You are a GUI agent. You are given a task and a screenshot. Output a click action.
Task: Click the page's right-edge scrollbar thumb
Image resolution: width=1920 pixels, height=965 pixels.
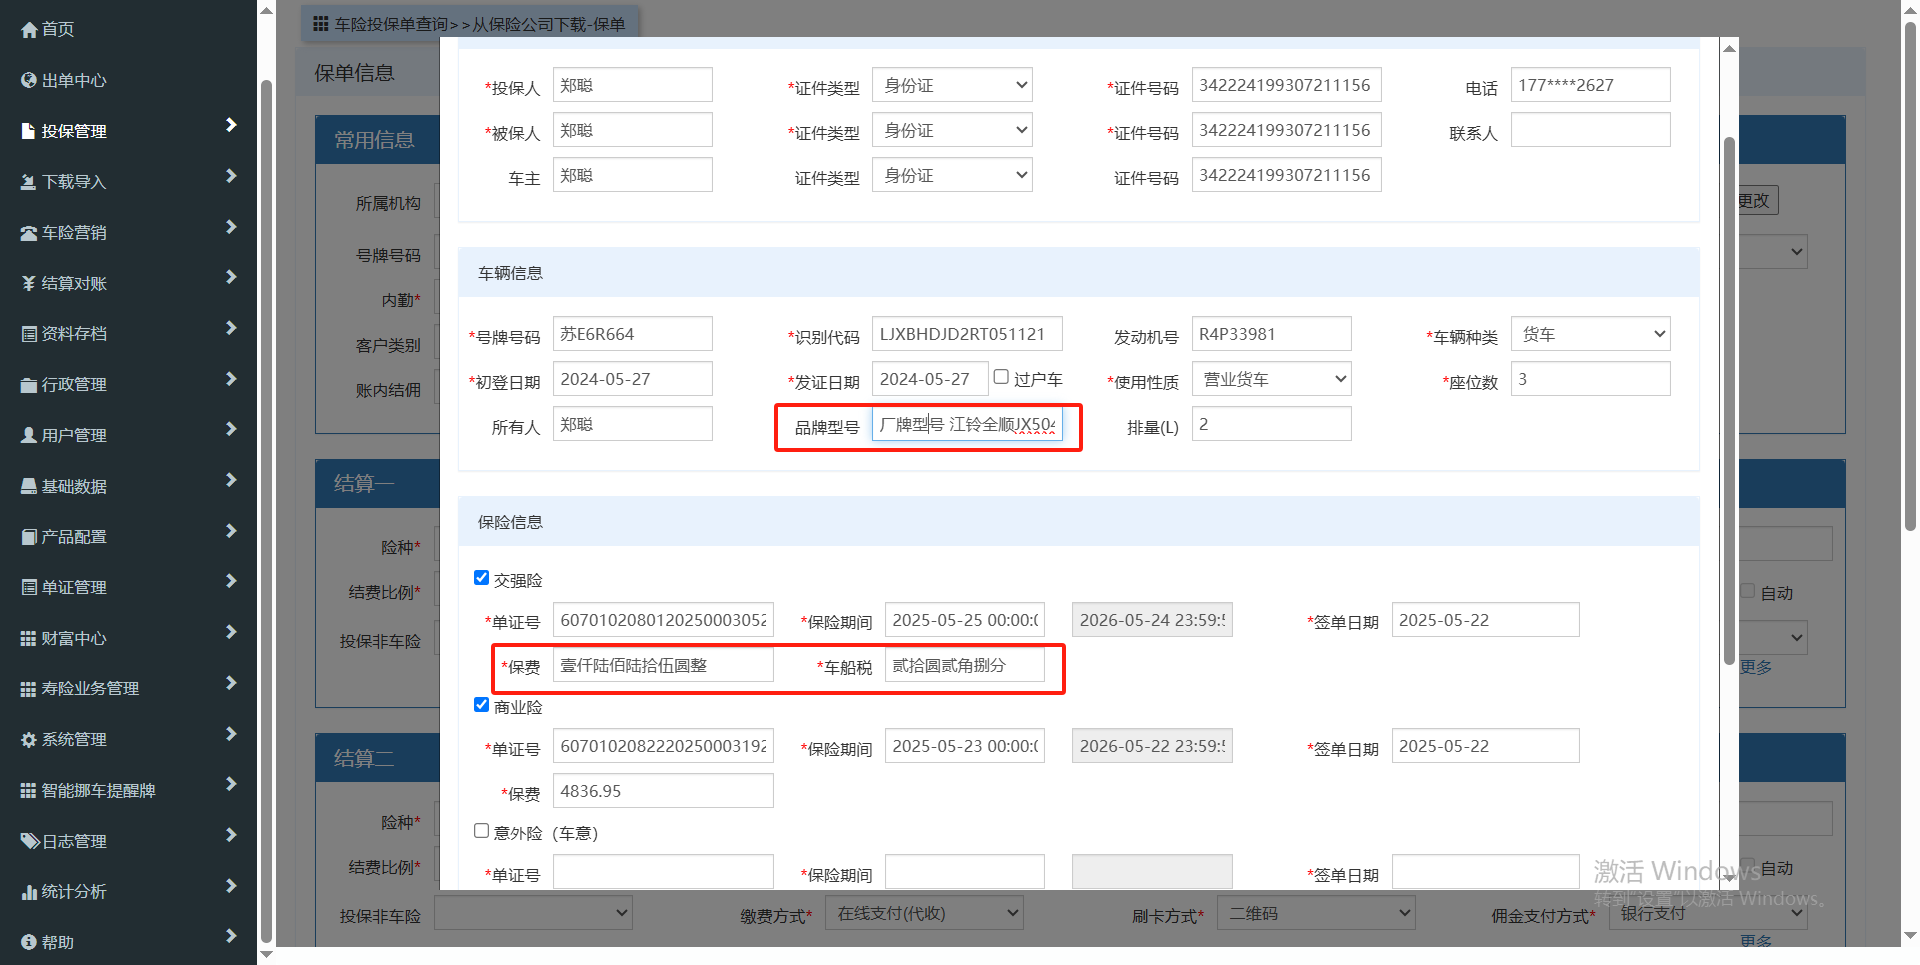pyautogui.click(x=1910, y=275)
